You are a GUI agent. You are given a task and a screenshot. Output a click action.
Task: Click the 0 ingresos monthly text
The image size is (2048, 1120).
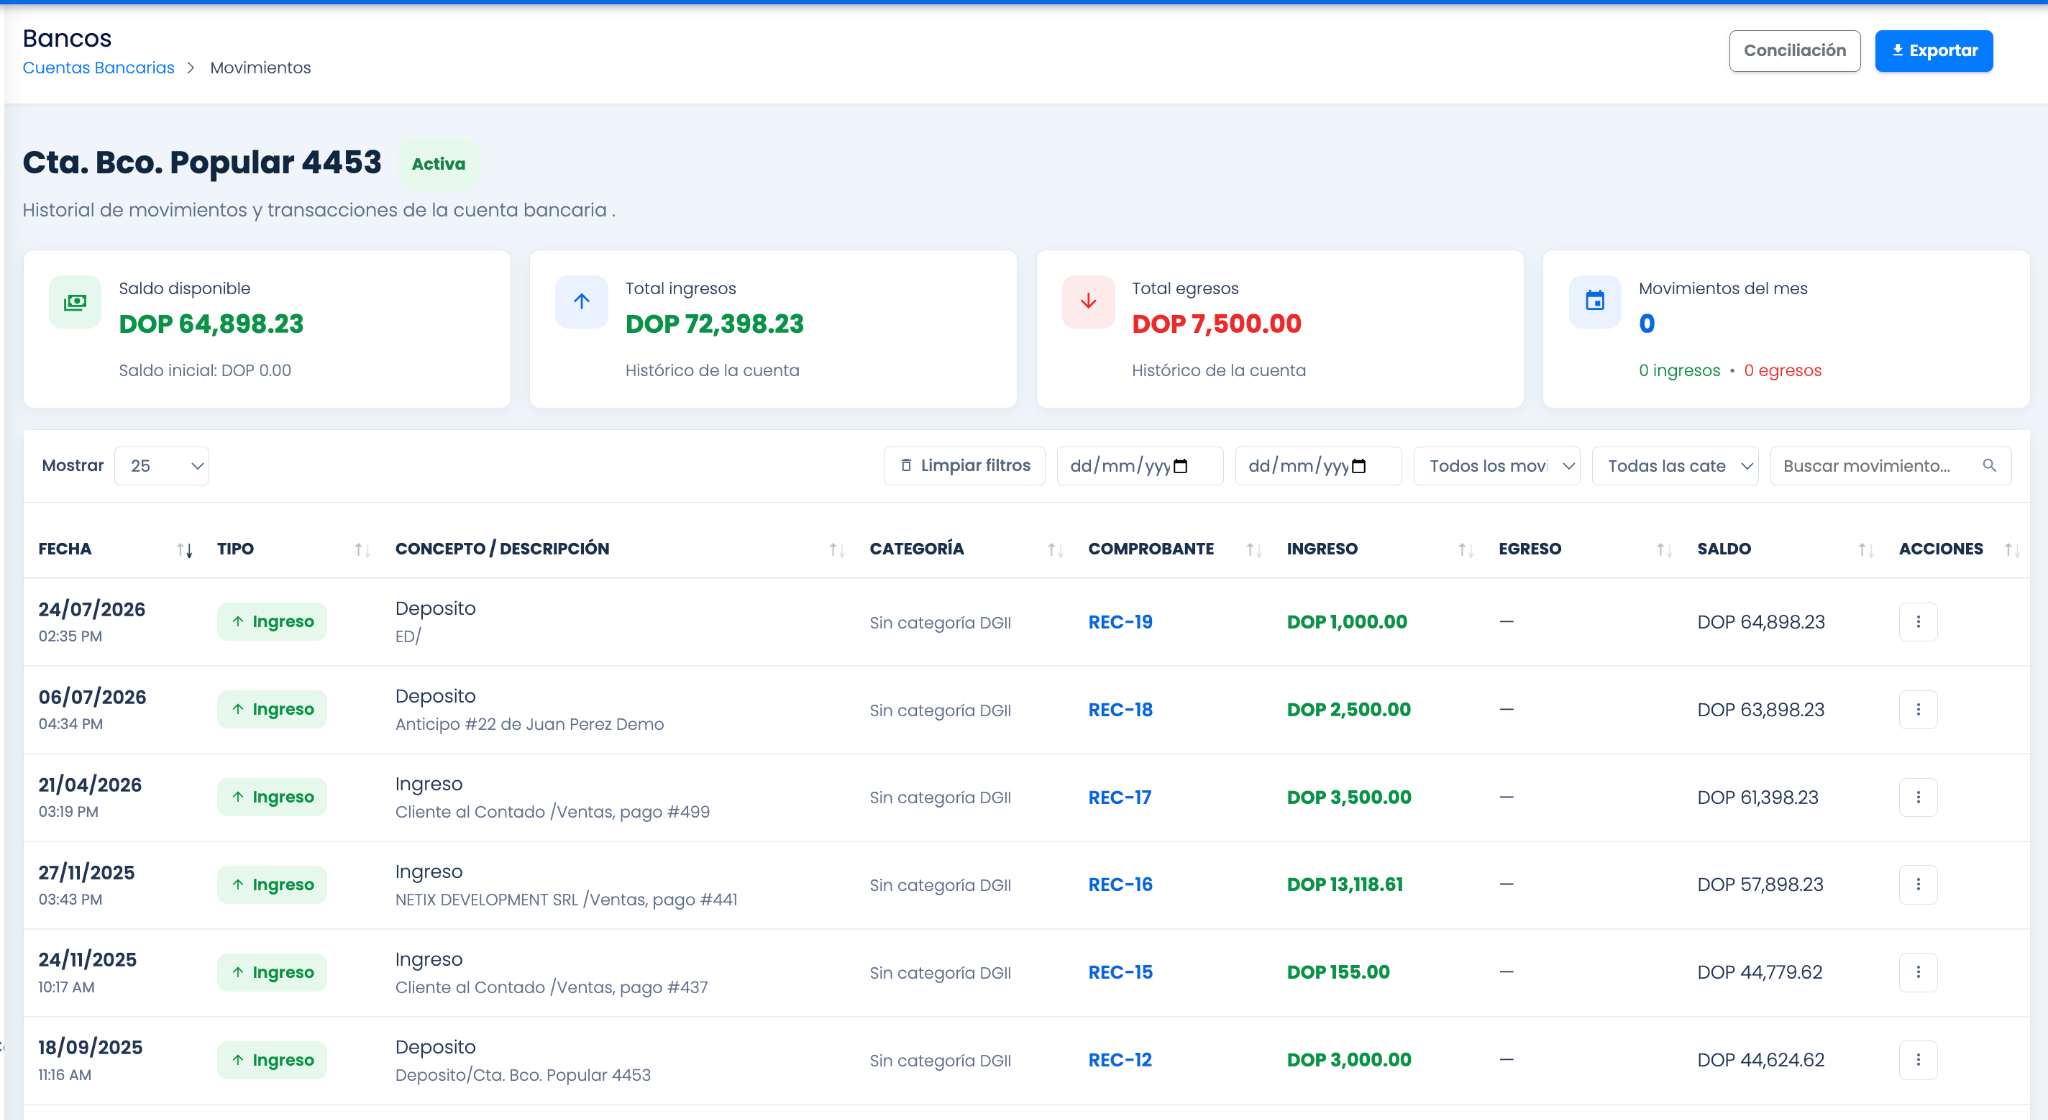1679,371
